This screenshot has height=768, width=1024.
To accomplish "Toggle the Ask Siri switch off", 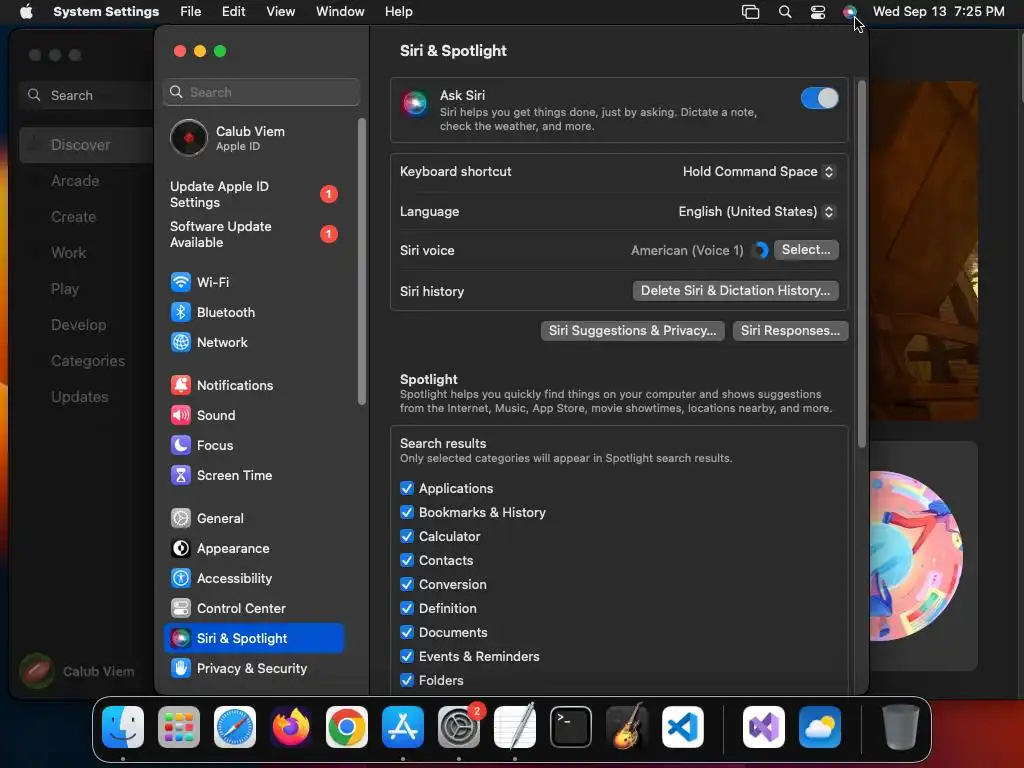I will (x=819, y=99).
